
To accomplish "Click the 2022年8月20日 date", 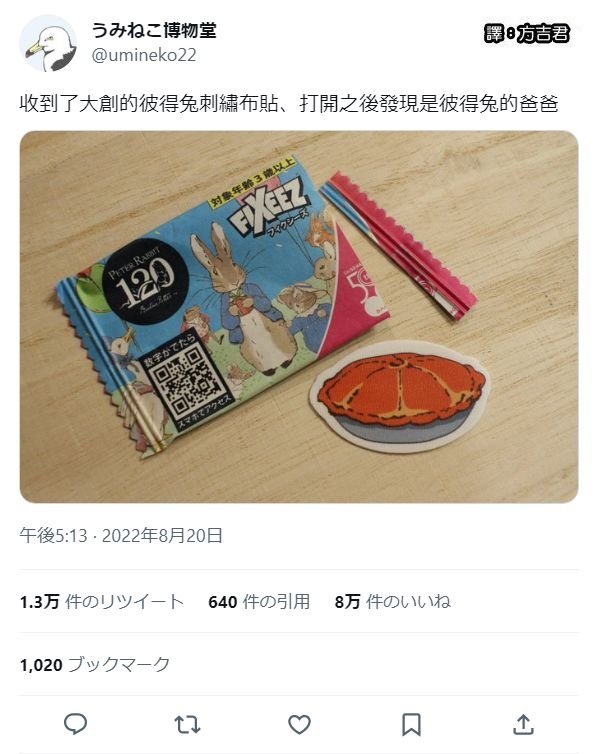I will 162,535.
